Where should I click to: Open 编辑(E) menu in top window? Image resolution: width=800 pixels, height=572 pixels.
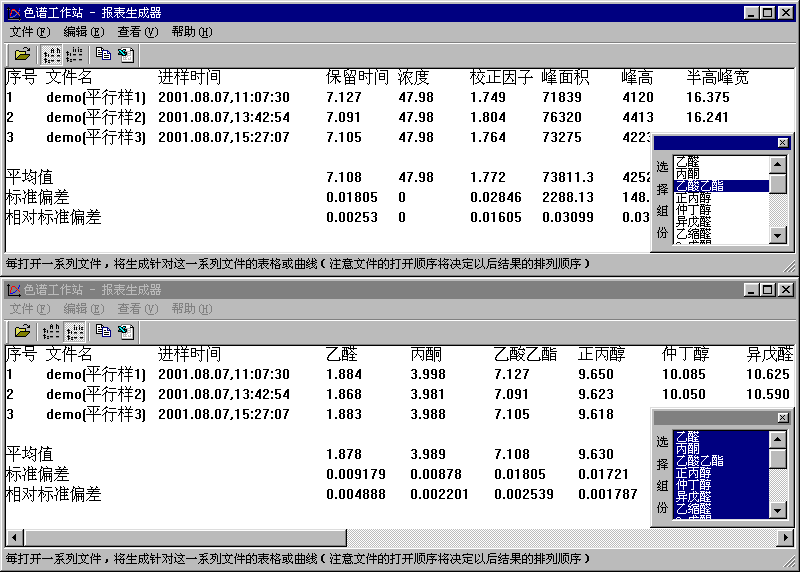[x=84, y=32]
